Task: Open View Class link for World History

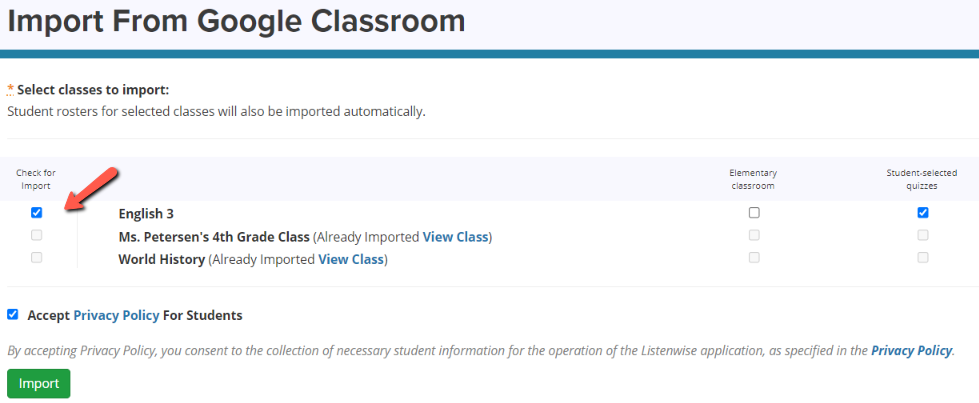Action: 351,259
